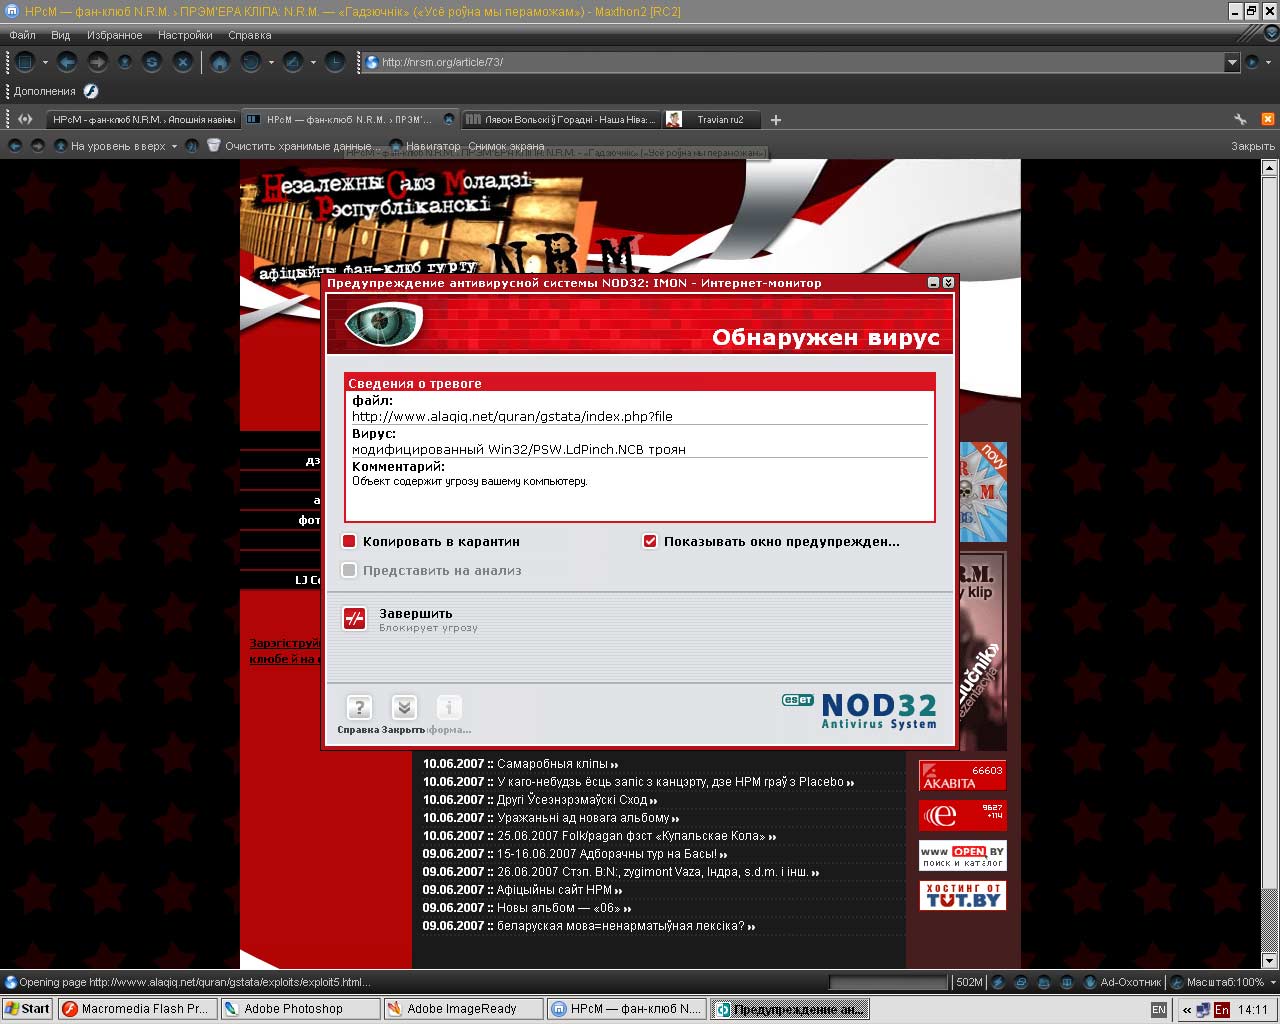1280x1024 pixels.
Task: Open new tab with plus icon
Action: (776, 120)
